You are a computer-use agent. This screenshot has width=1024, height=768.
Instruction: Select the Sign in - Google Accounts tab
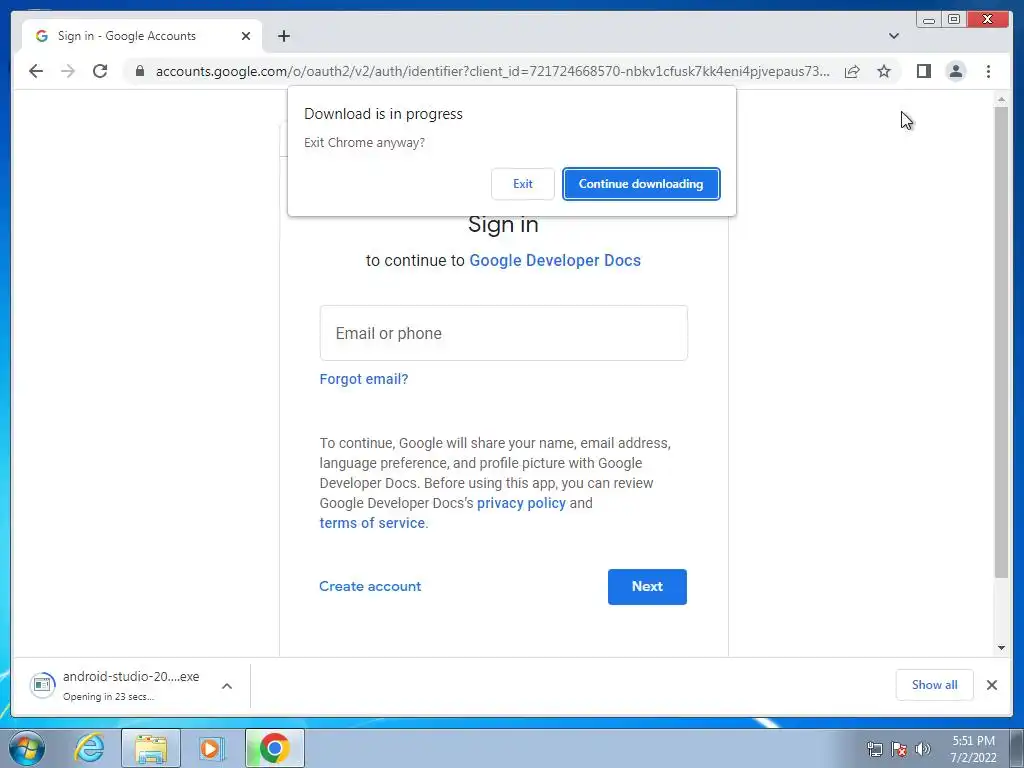142,36
